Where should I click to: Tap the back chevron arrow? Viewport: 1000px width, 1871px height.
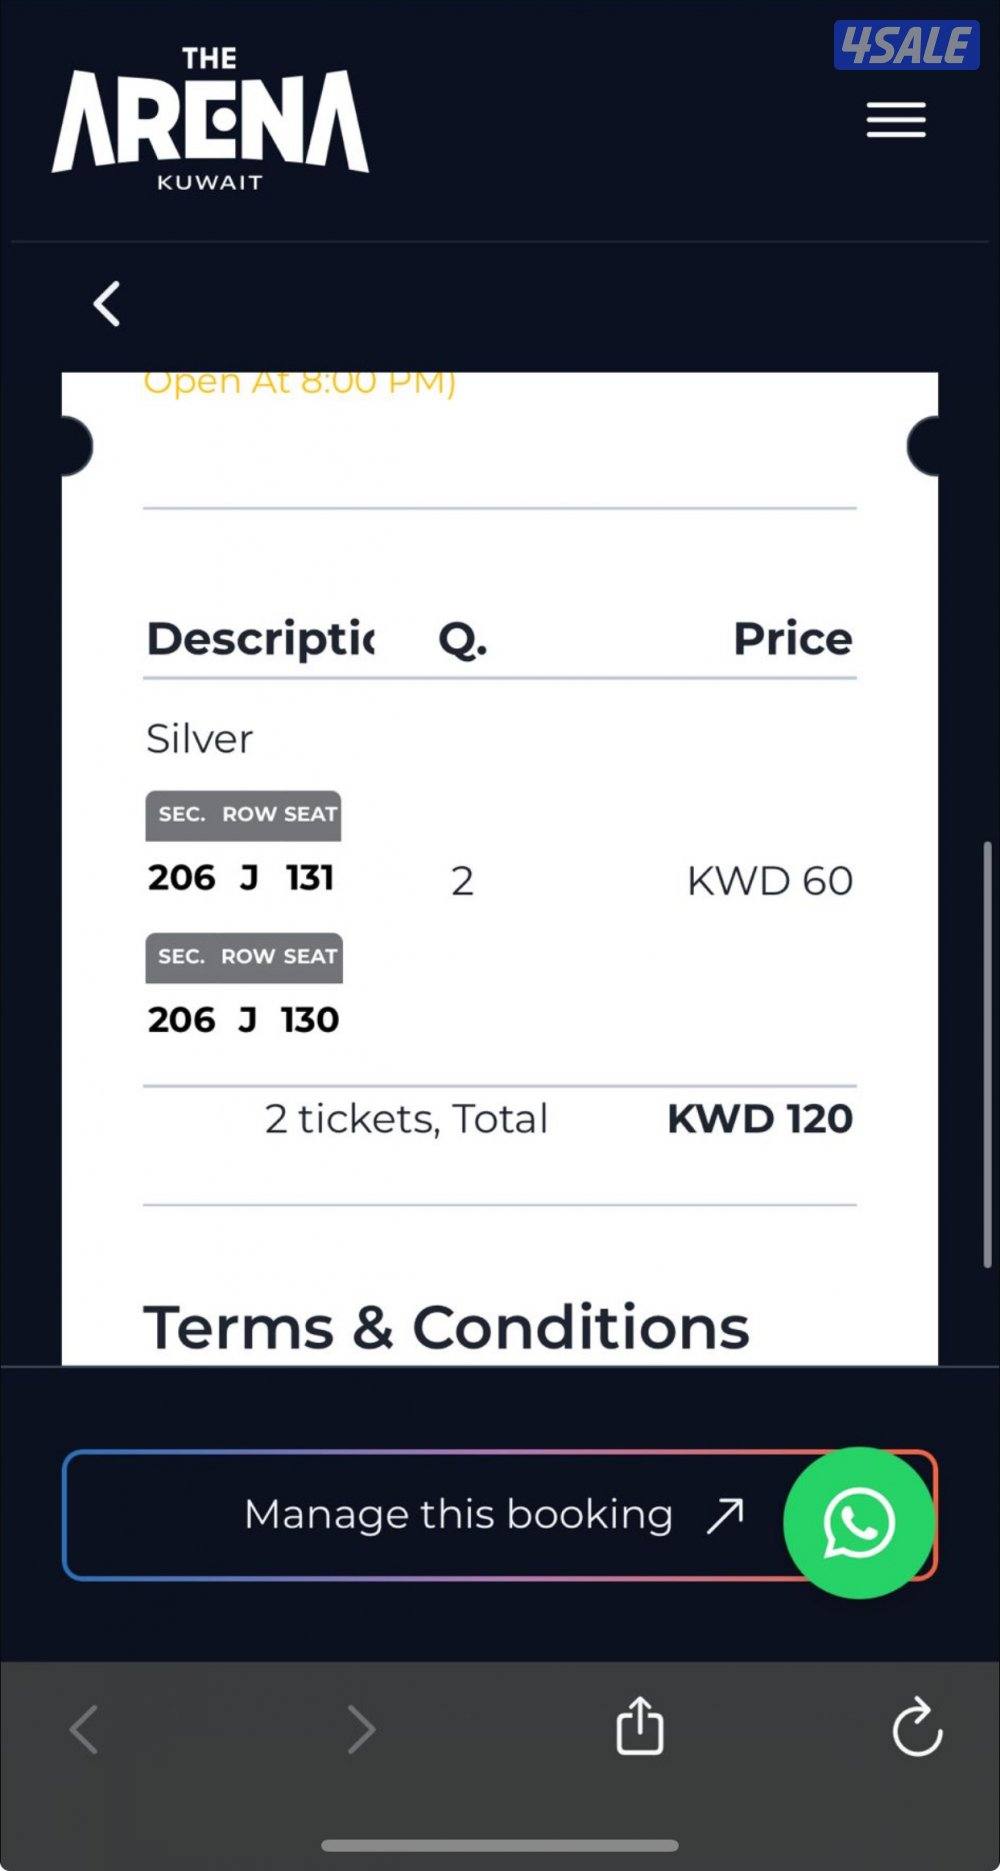[x=107, y=303]
